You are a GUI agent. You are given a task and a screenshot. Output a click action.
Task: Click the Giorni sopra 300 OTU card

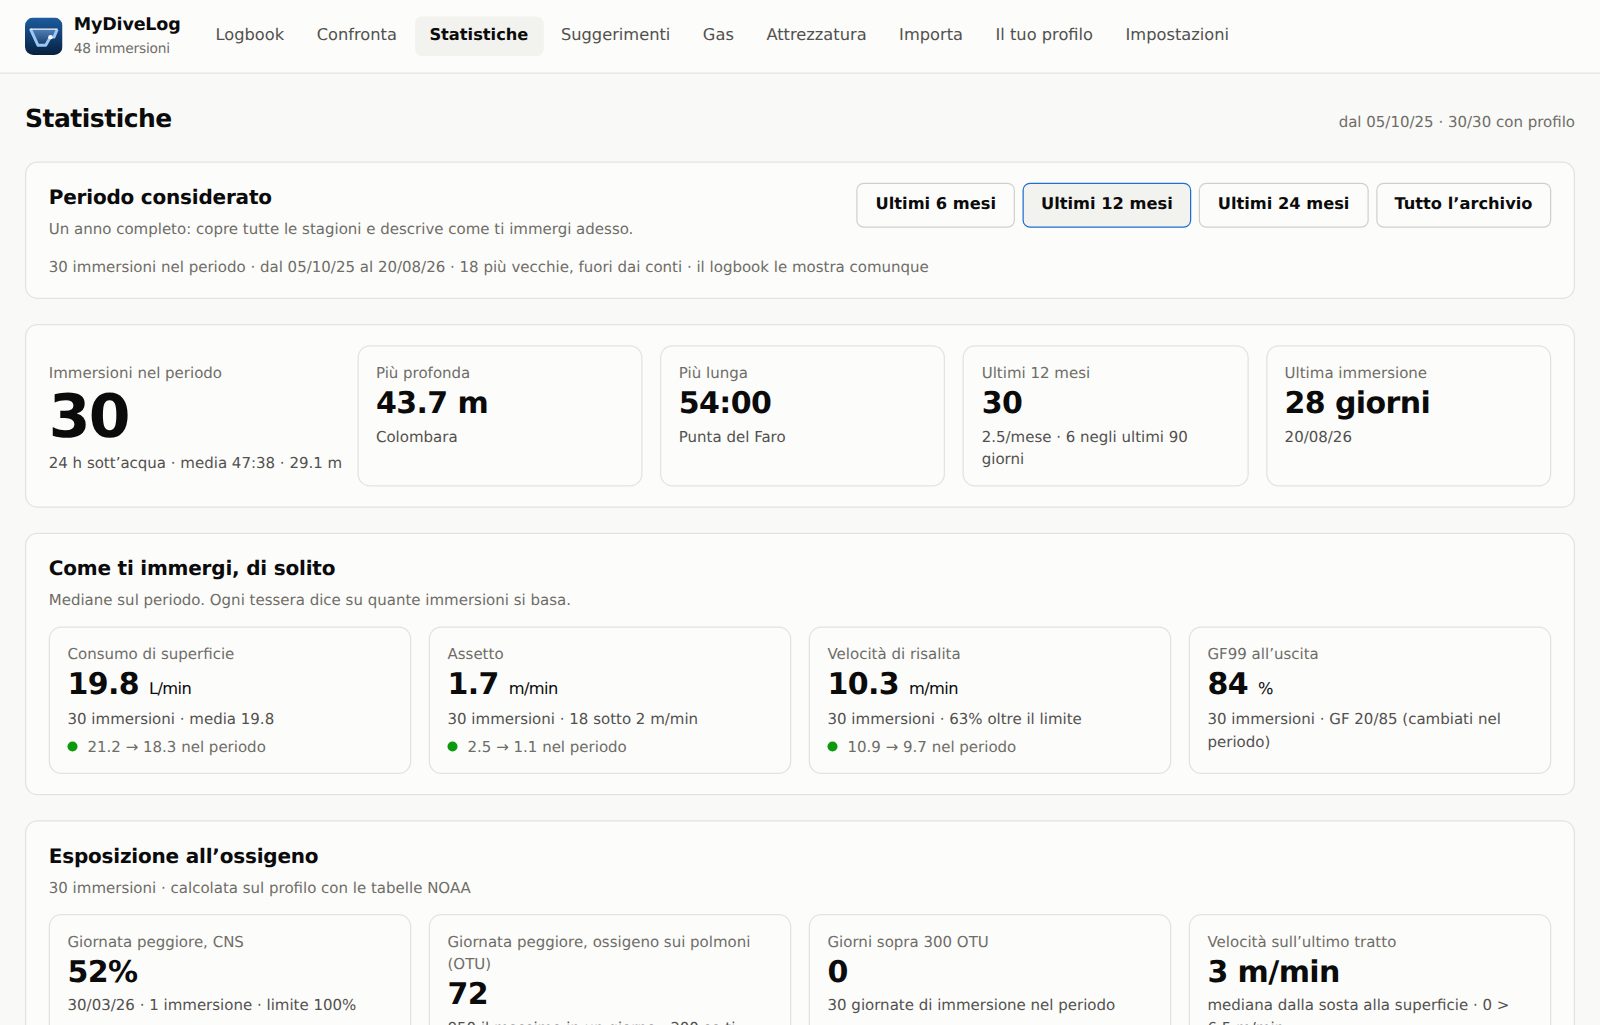tap(990, 970)
